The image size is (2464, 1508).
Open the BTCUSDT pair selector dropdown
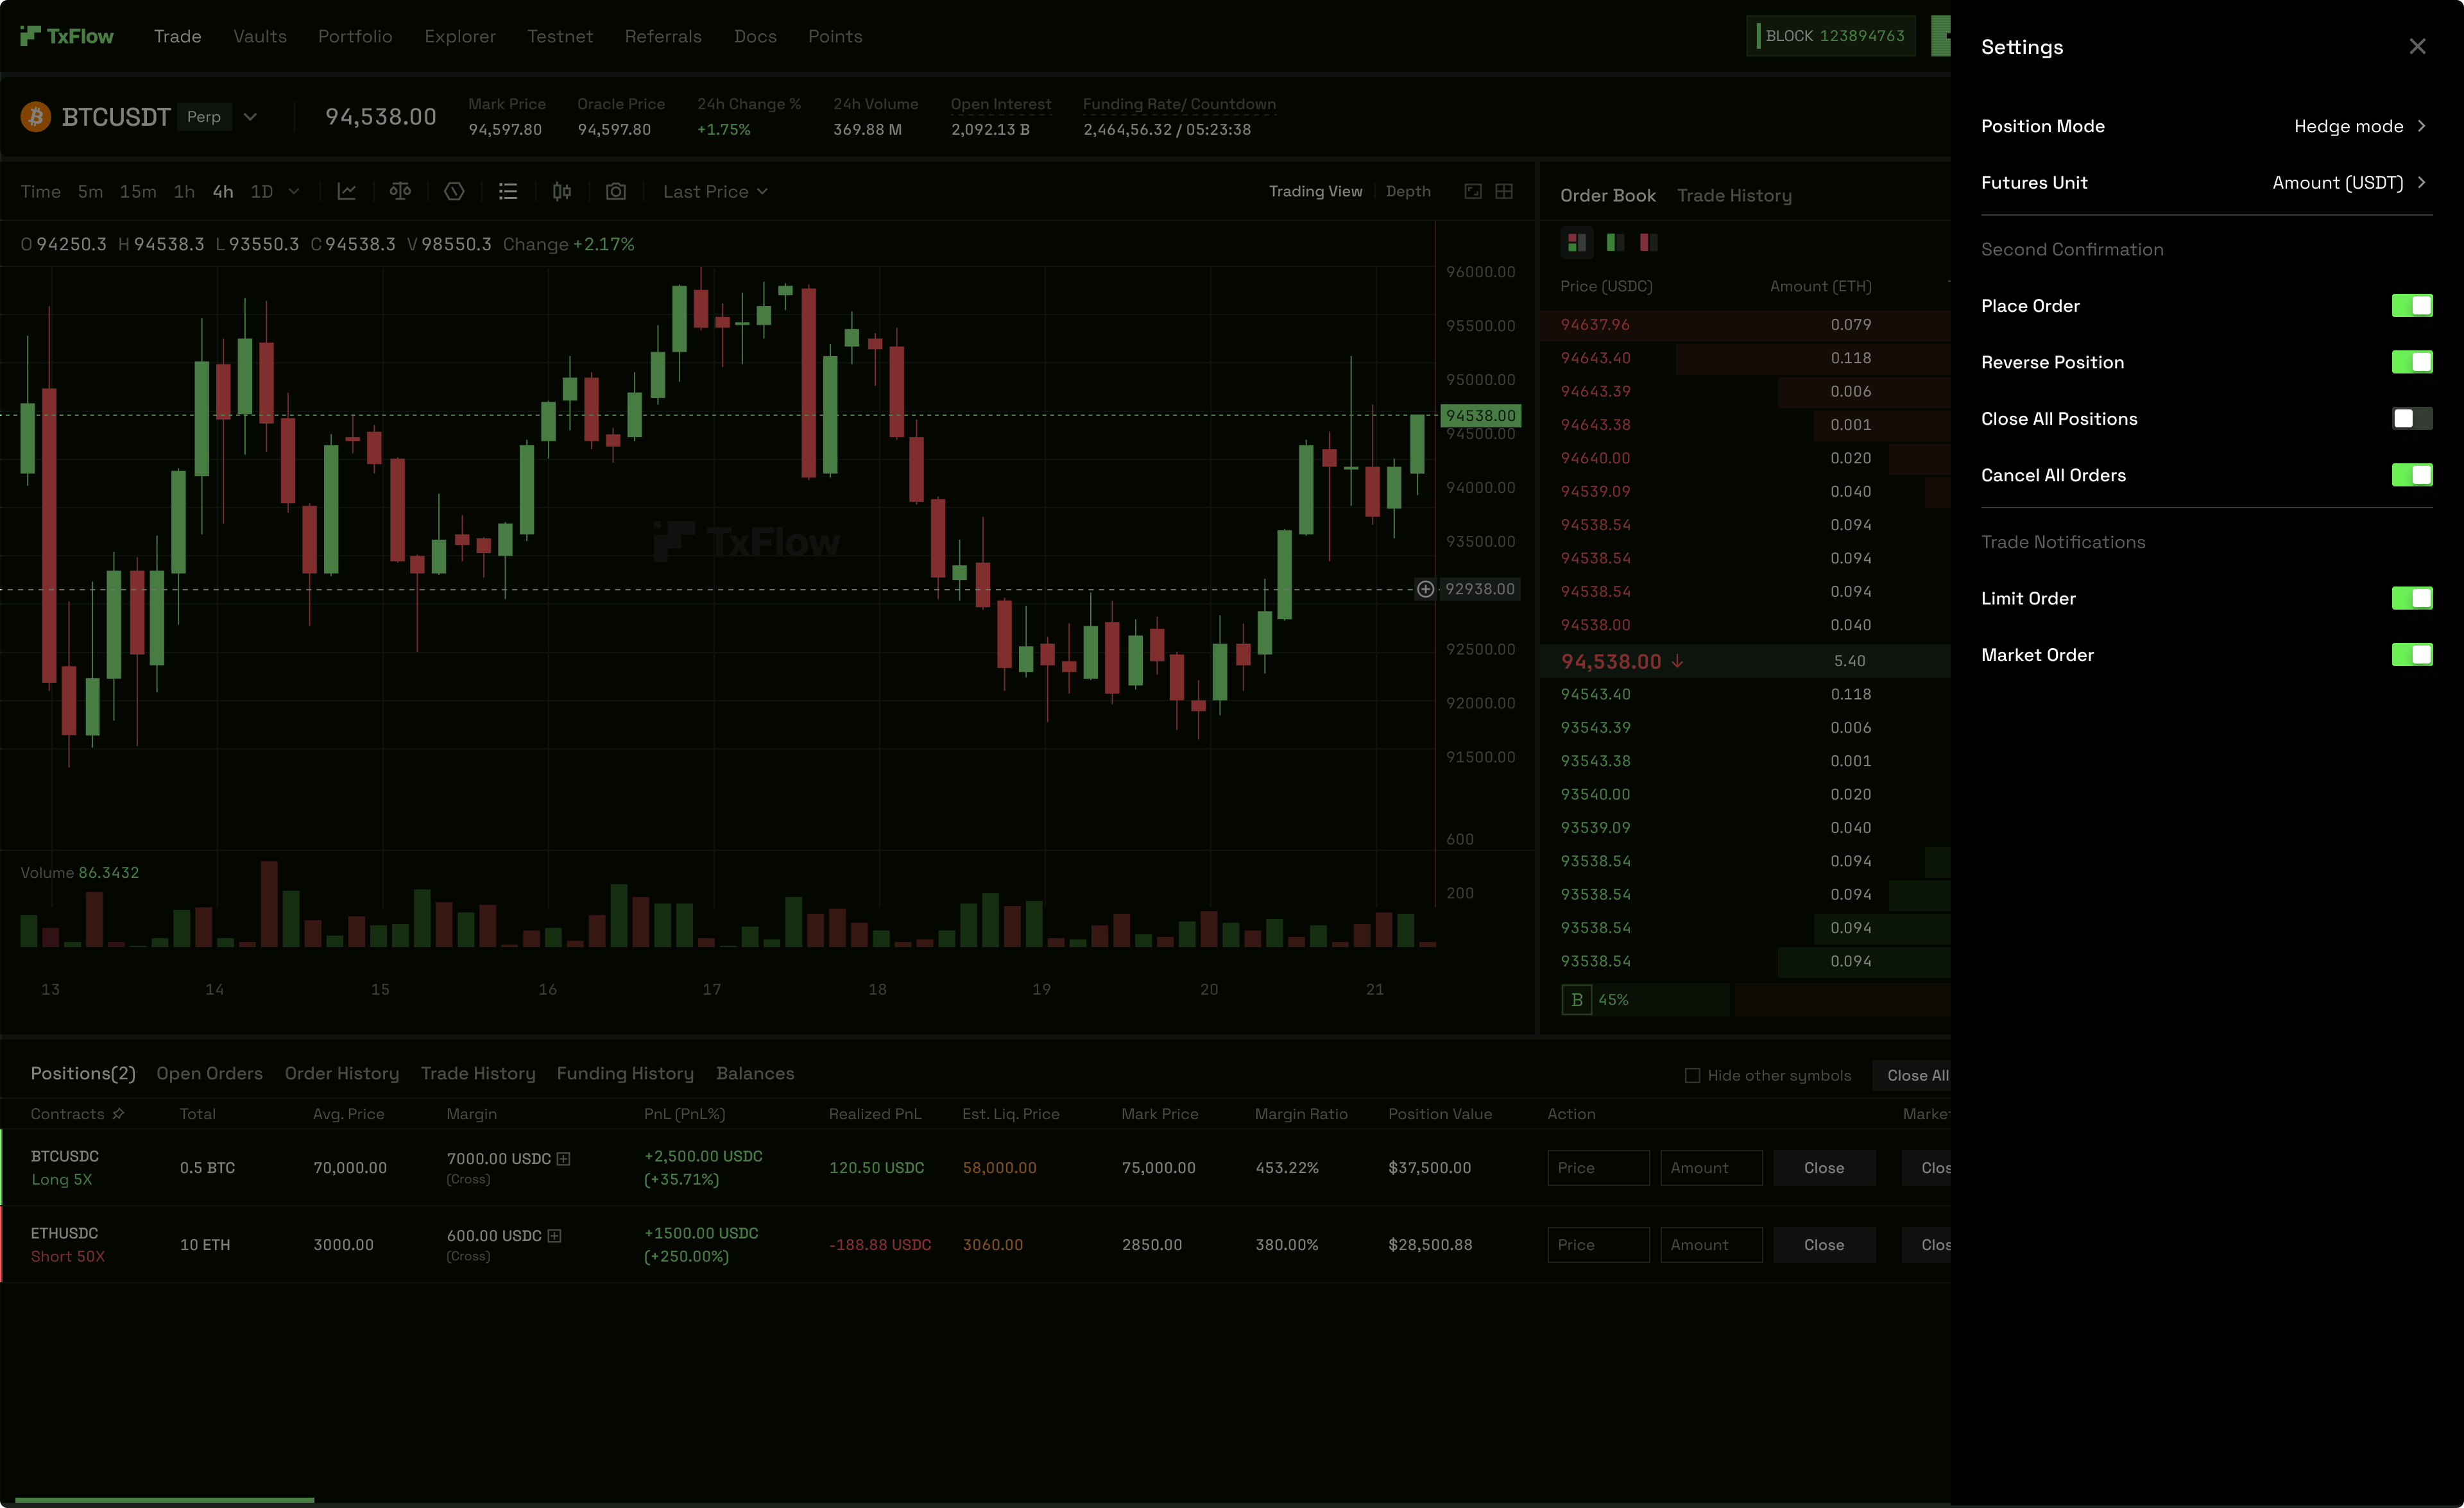(250, 116)
